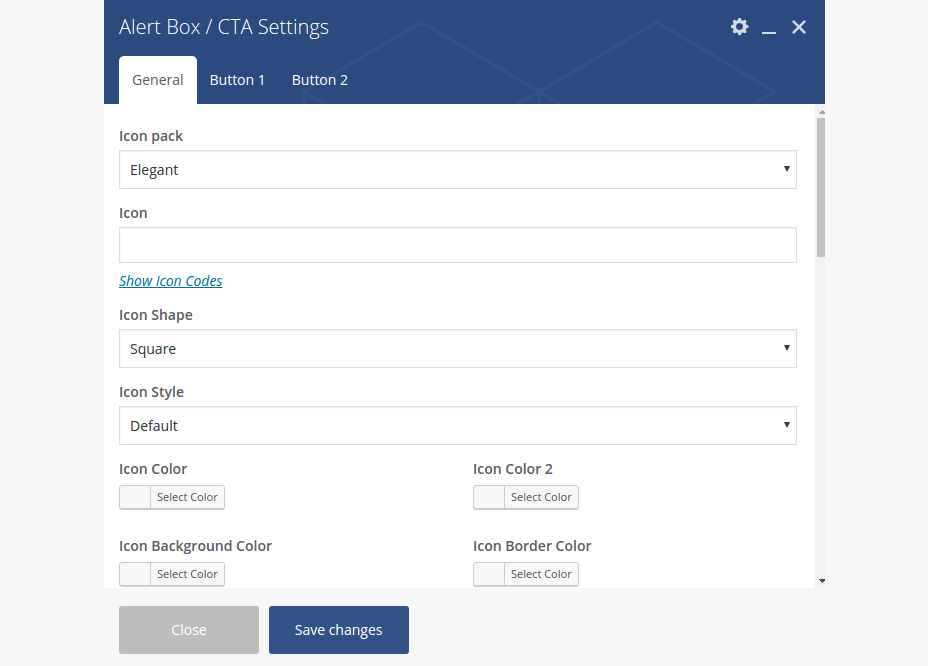The height and width of the screenshot is (666, 928).
Task: Open the Icon Shape dropdown
Action: click(x=457, y=348)
